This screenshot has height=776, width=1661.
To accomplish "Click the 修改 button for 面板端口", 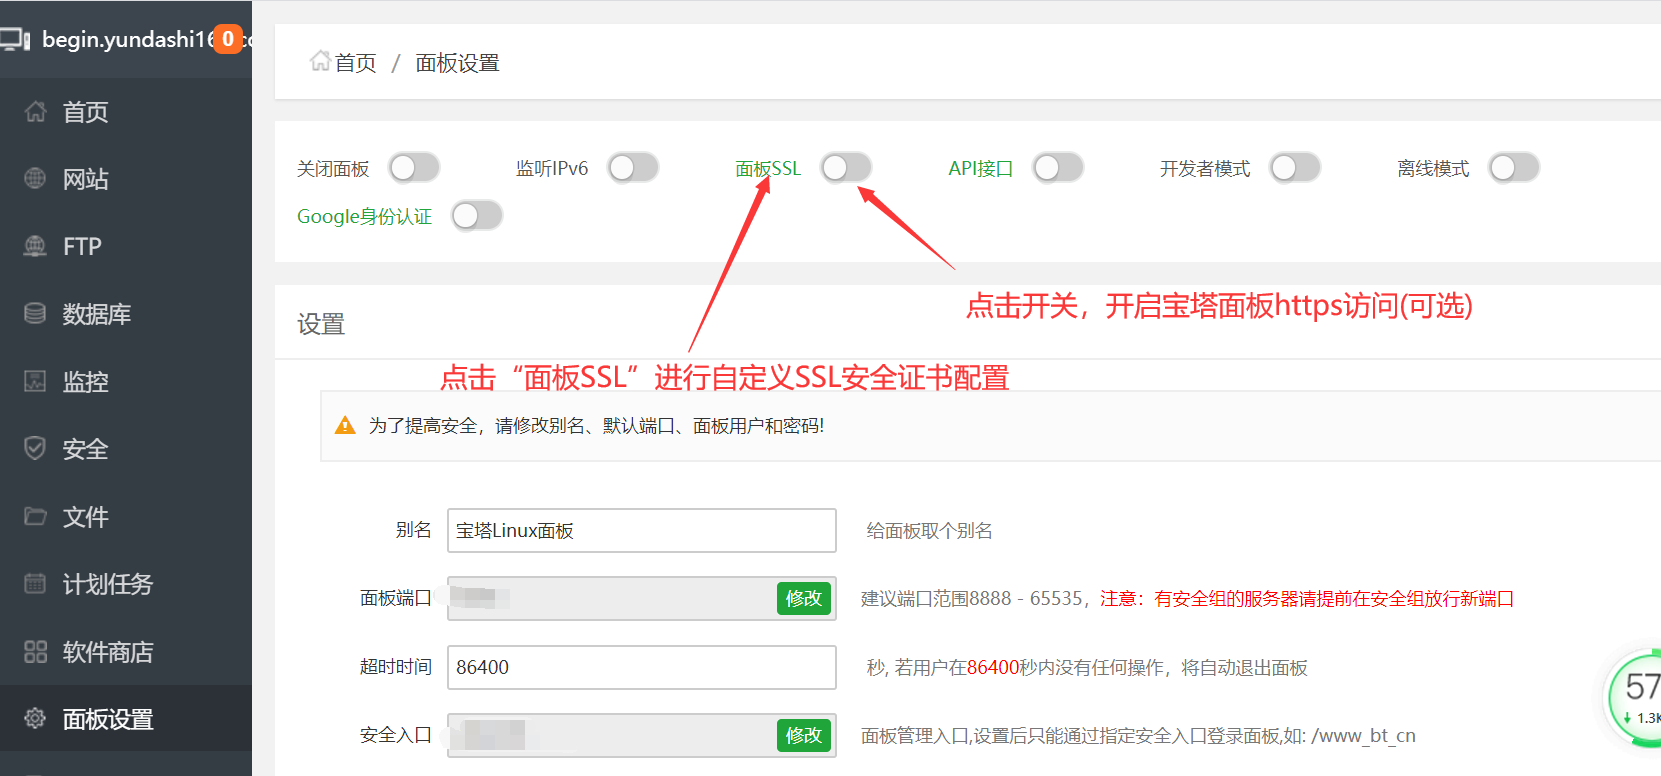I will [804, 598].
